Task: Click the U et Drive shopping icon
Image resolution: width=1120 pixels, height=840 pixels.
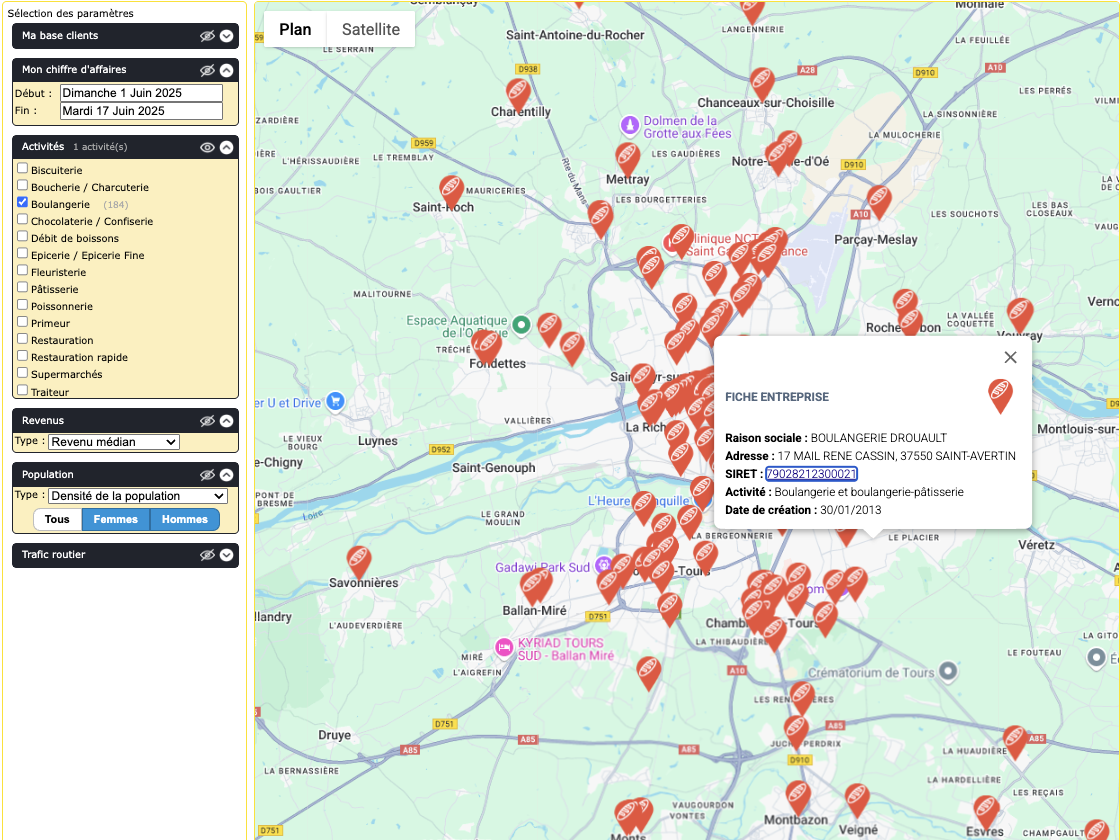Action: (x=336, y=401)
